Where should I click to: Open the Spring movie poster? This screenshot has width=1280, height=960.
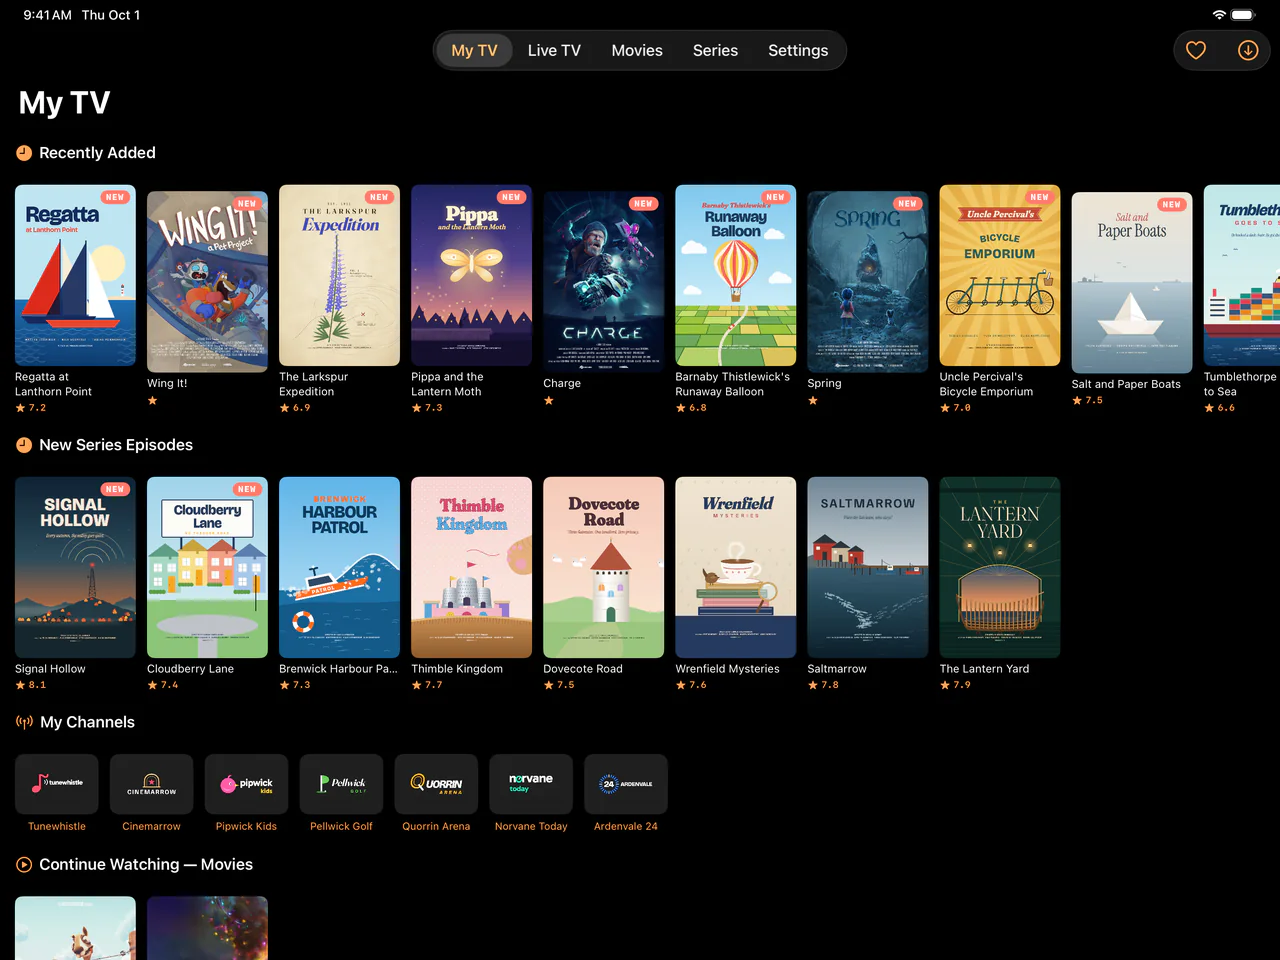point(868,281)
